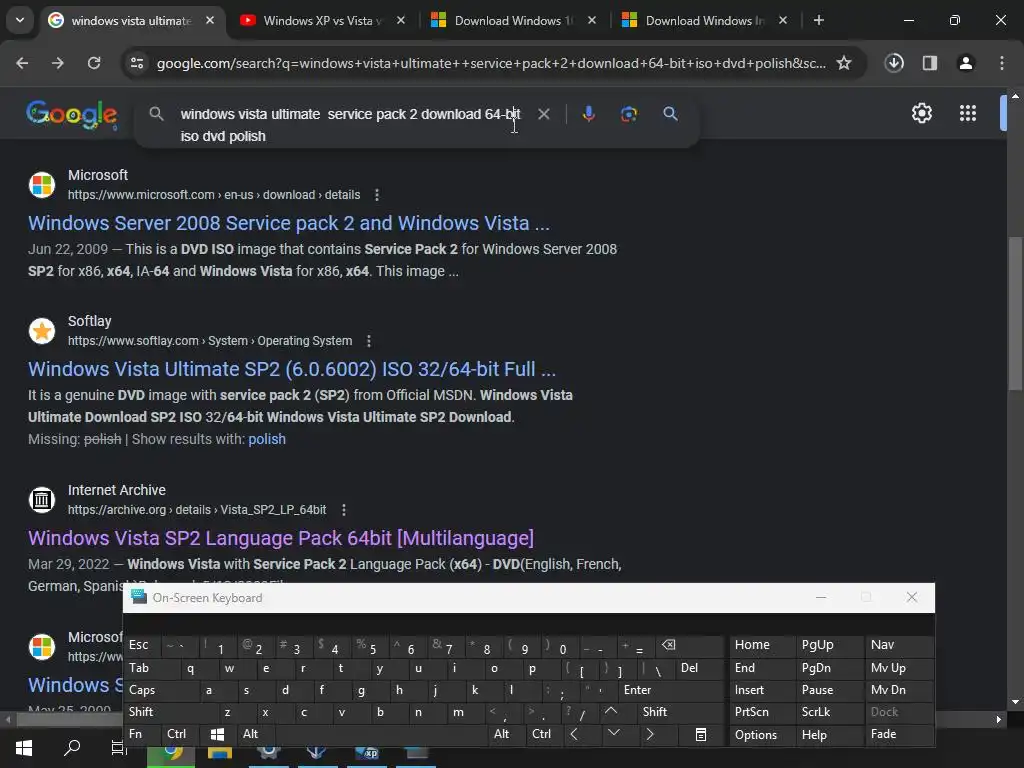Click the context menu key on keyboard
This screenshot has height=768, width=1024.
[701, 735]
